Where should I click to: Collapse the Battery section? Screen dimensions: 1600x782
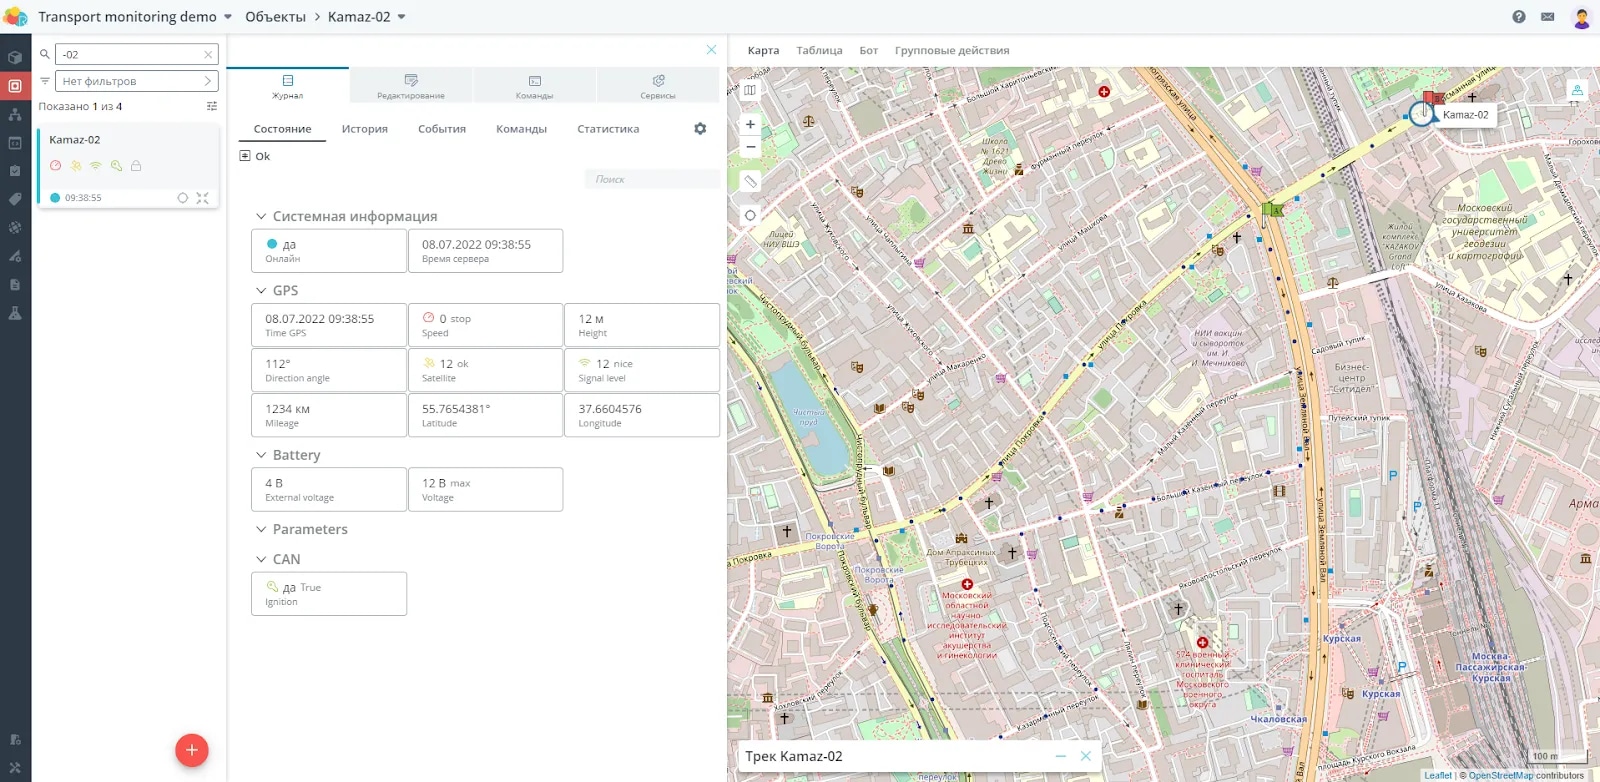coord(261,455)
